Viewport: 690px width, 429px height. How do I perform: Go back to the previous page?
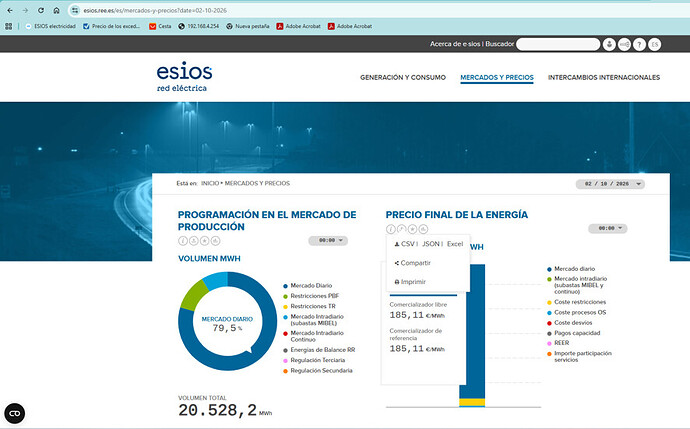point(10,10)
